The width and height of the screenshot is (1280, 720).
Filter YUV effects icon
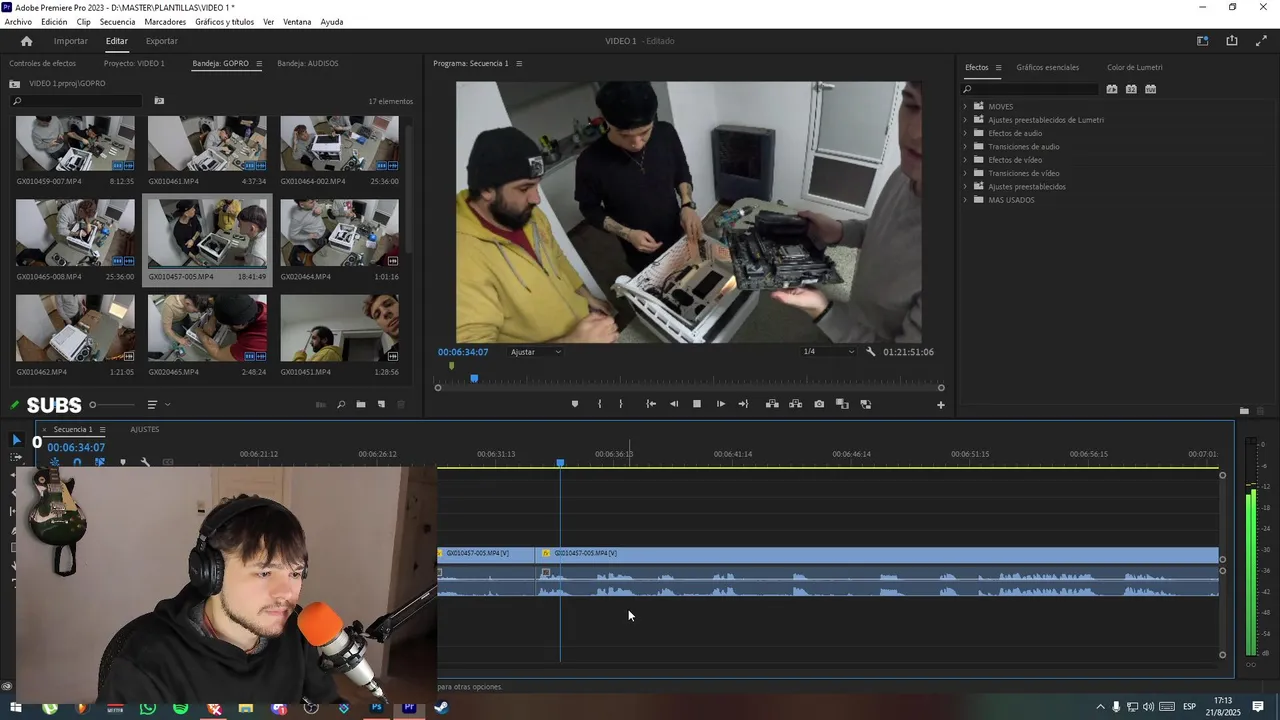click(x=1151, y=89)
